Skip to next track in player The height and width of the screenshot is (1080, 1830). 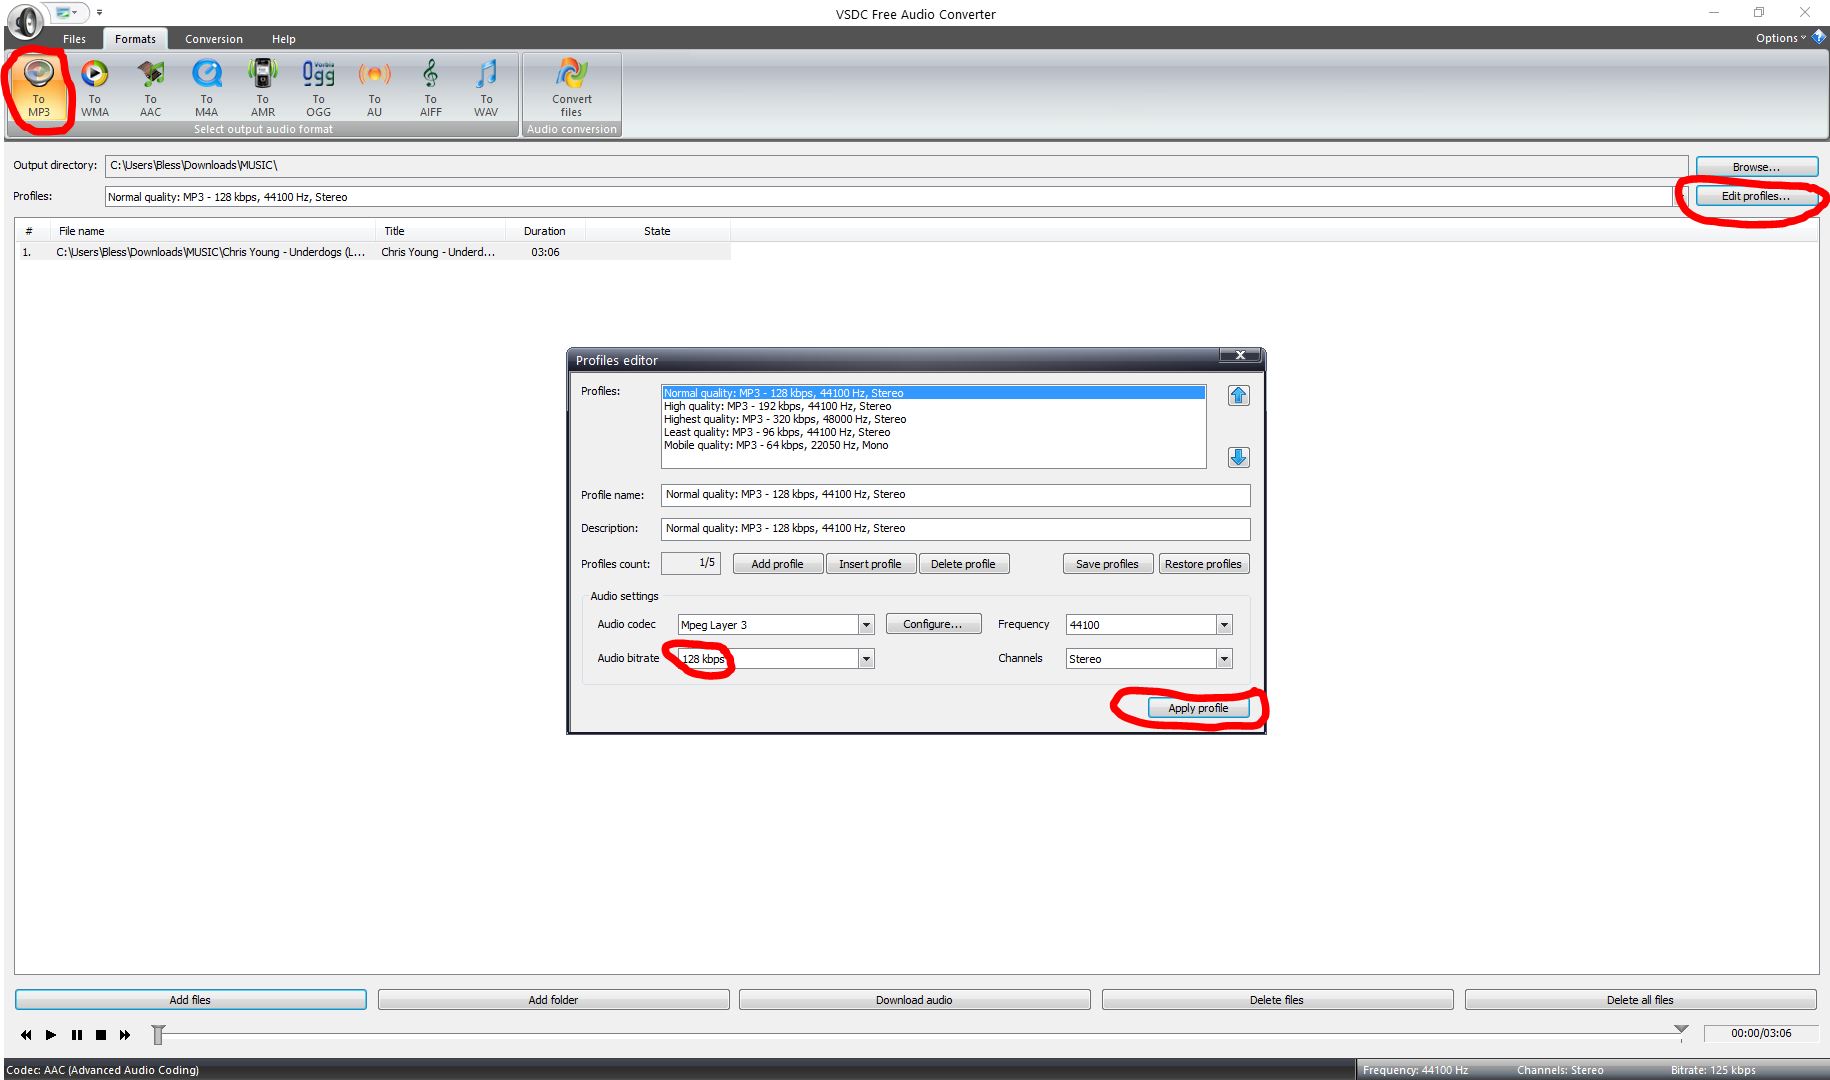click(125, 1035)
